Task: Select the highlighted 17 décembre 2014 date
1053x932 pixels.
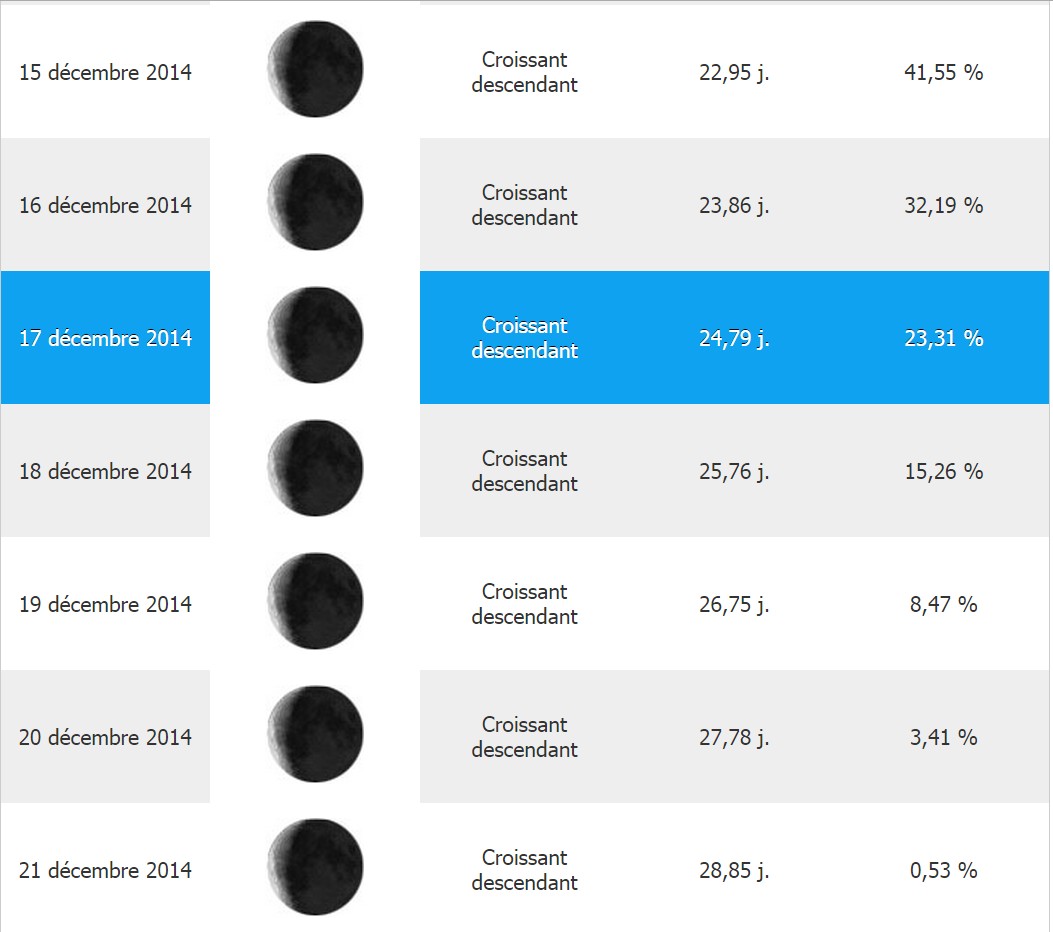Action: tap(105, 338)
